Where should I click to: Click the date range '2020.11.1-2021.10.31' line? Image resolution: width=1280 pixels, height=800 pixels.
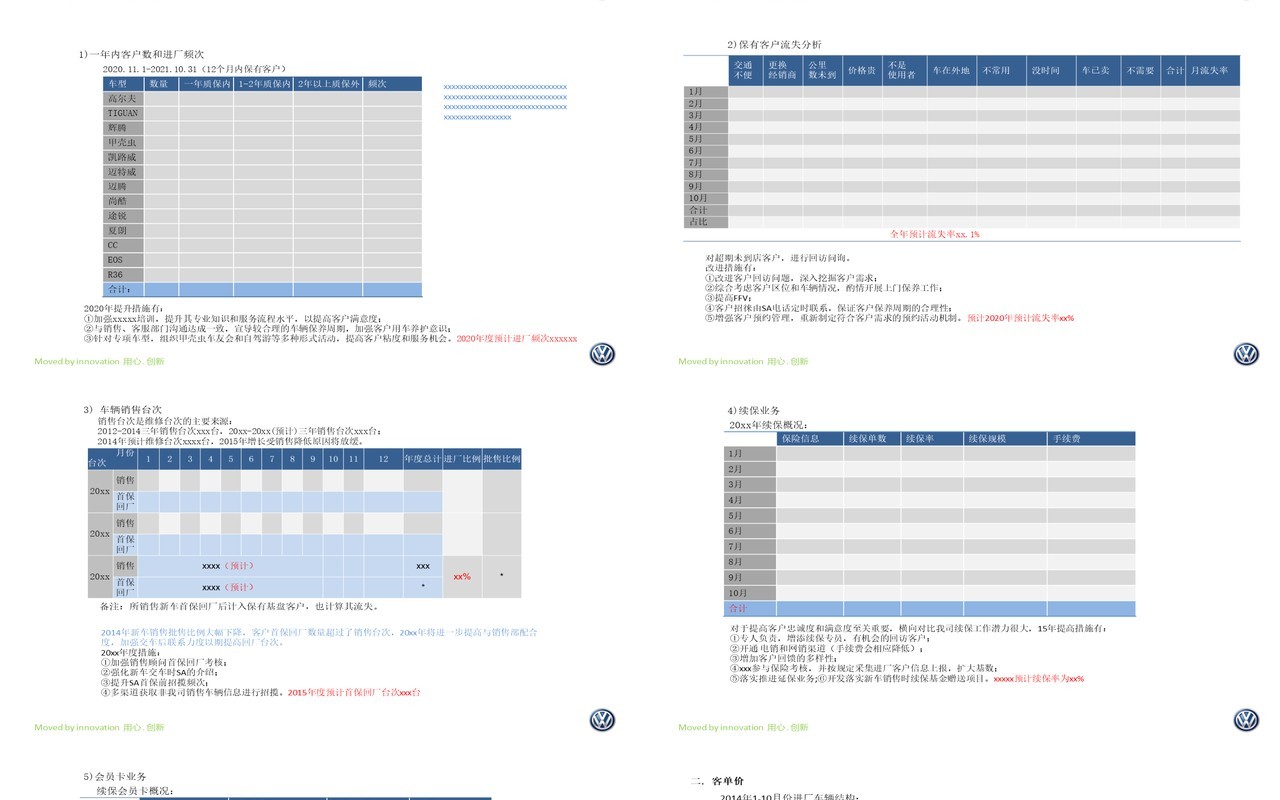coord(195,69)
